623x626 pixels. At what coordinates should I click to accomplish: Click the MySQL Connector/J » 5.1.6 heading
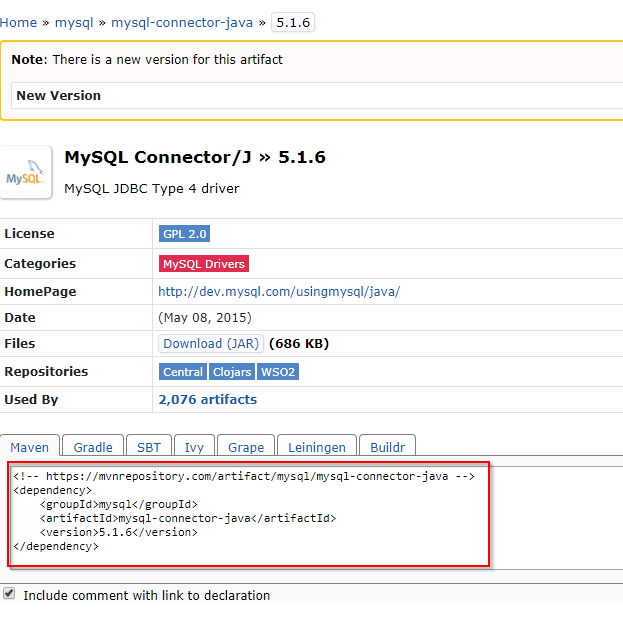[195, 157]
